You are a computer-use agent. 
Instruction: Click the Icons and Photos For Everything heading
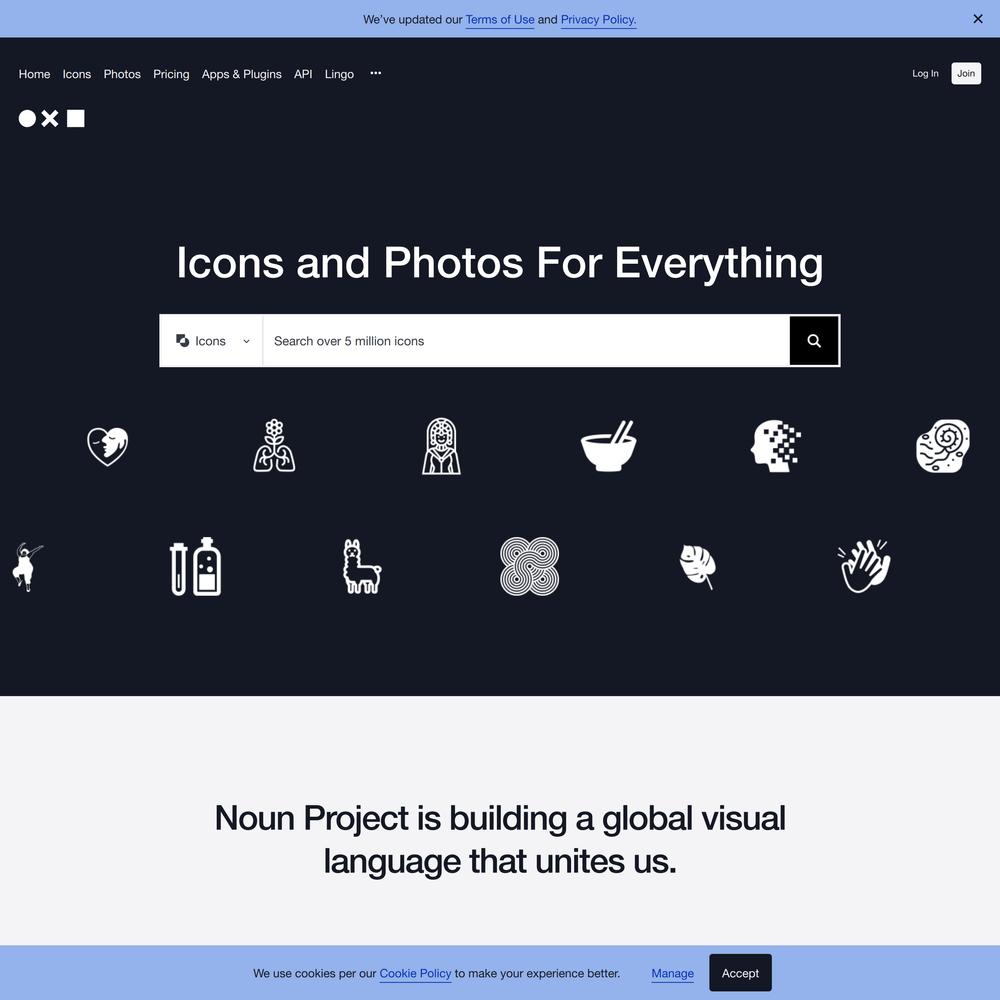coord(500,263)
